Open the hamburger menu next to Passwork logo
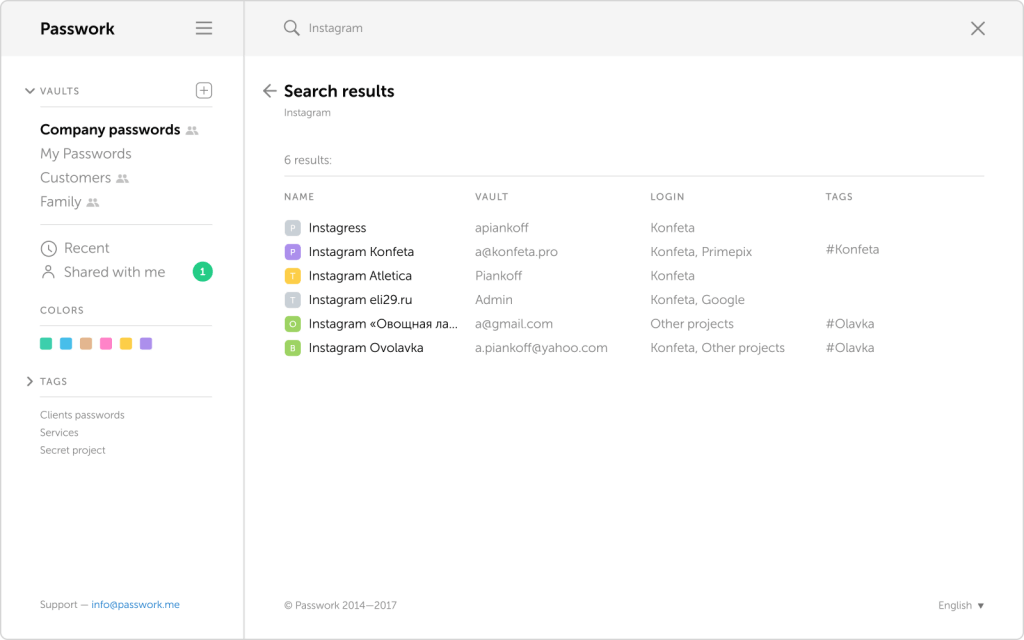The height and width of the screenshot is (640, 1024). [x=203, y=28]
